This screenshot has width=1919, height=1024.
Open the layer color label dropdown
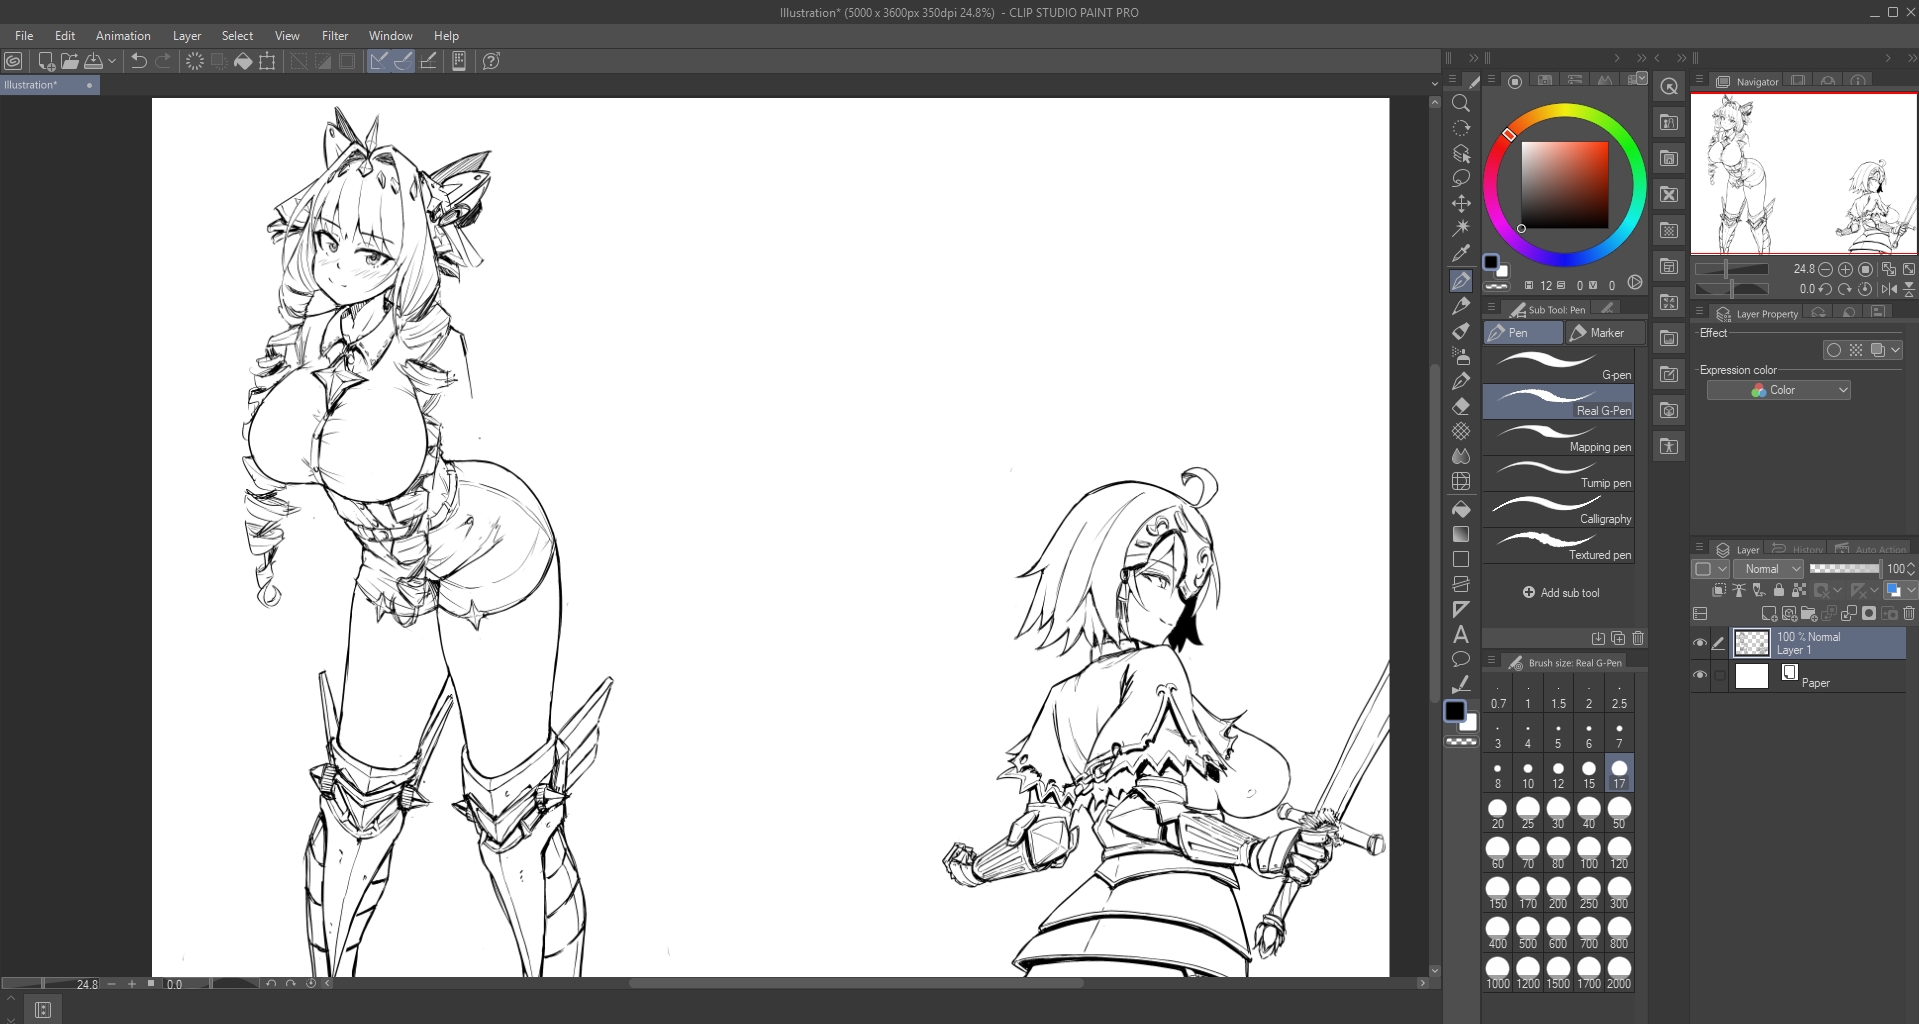click(x=1708, y=569)
